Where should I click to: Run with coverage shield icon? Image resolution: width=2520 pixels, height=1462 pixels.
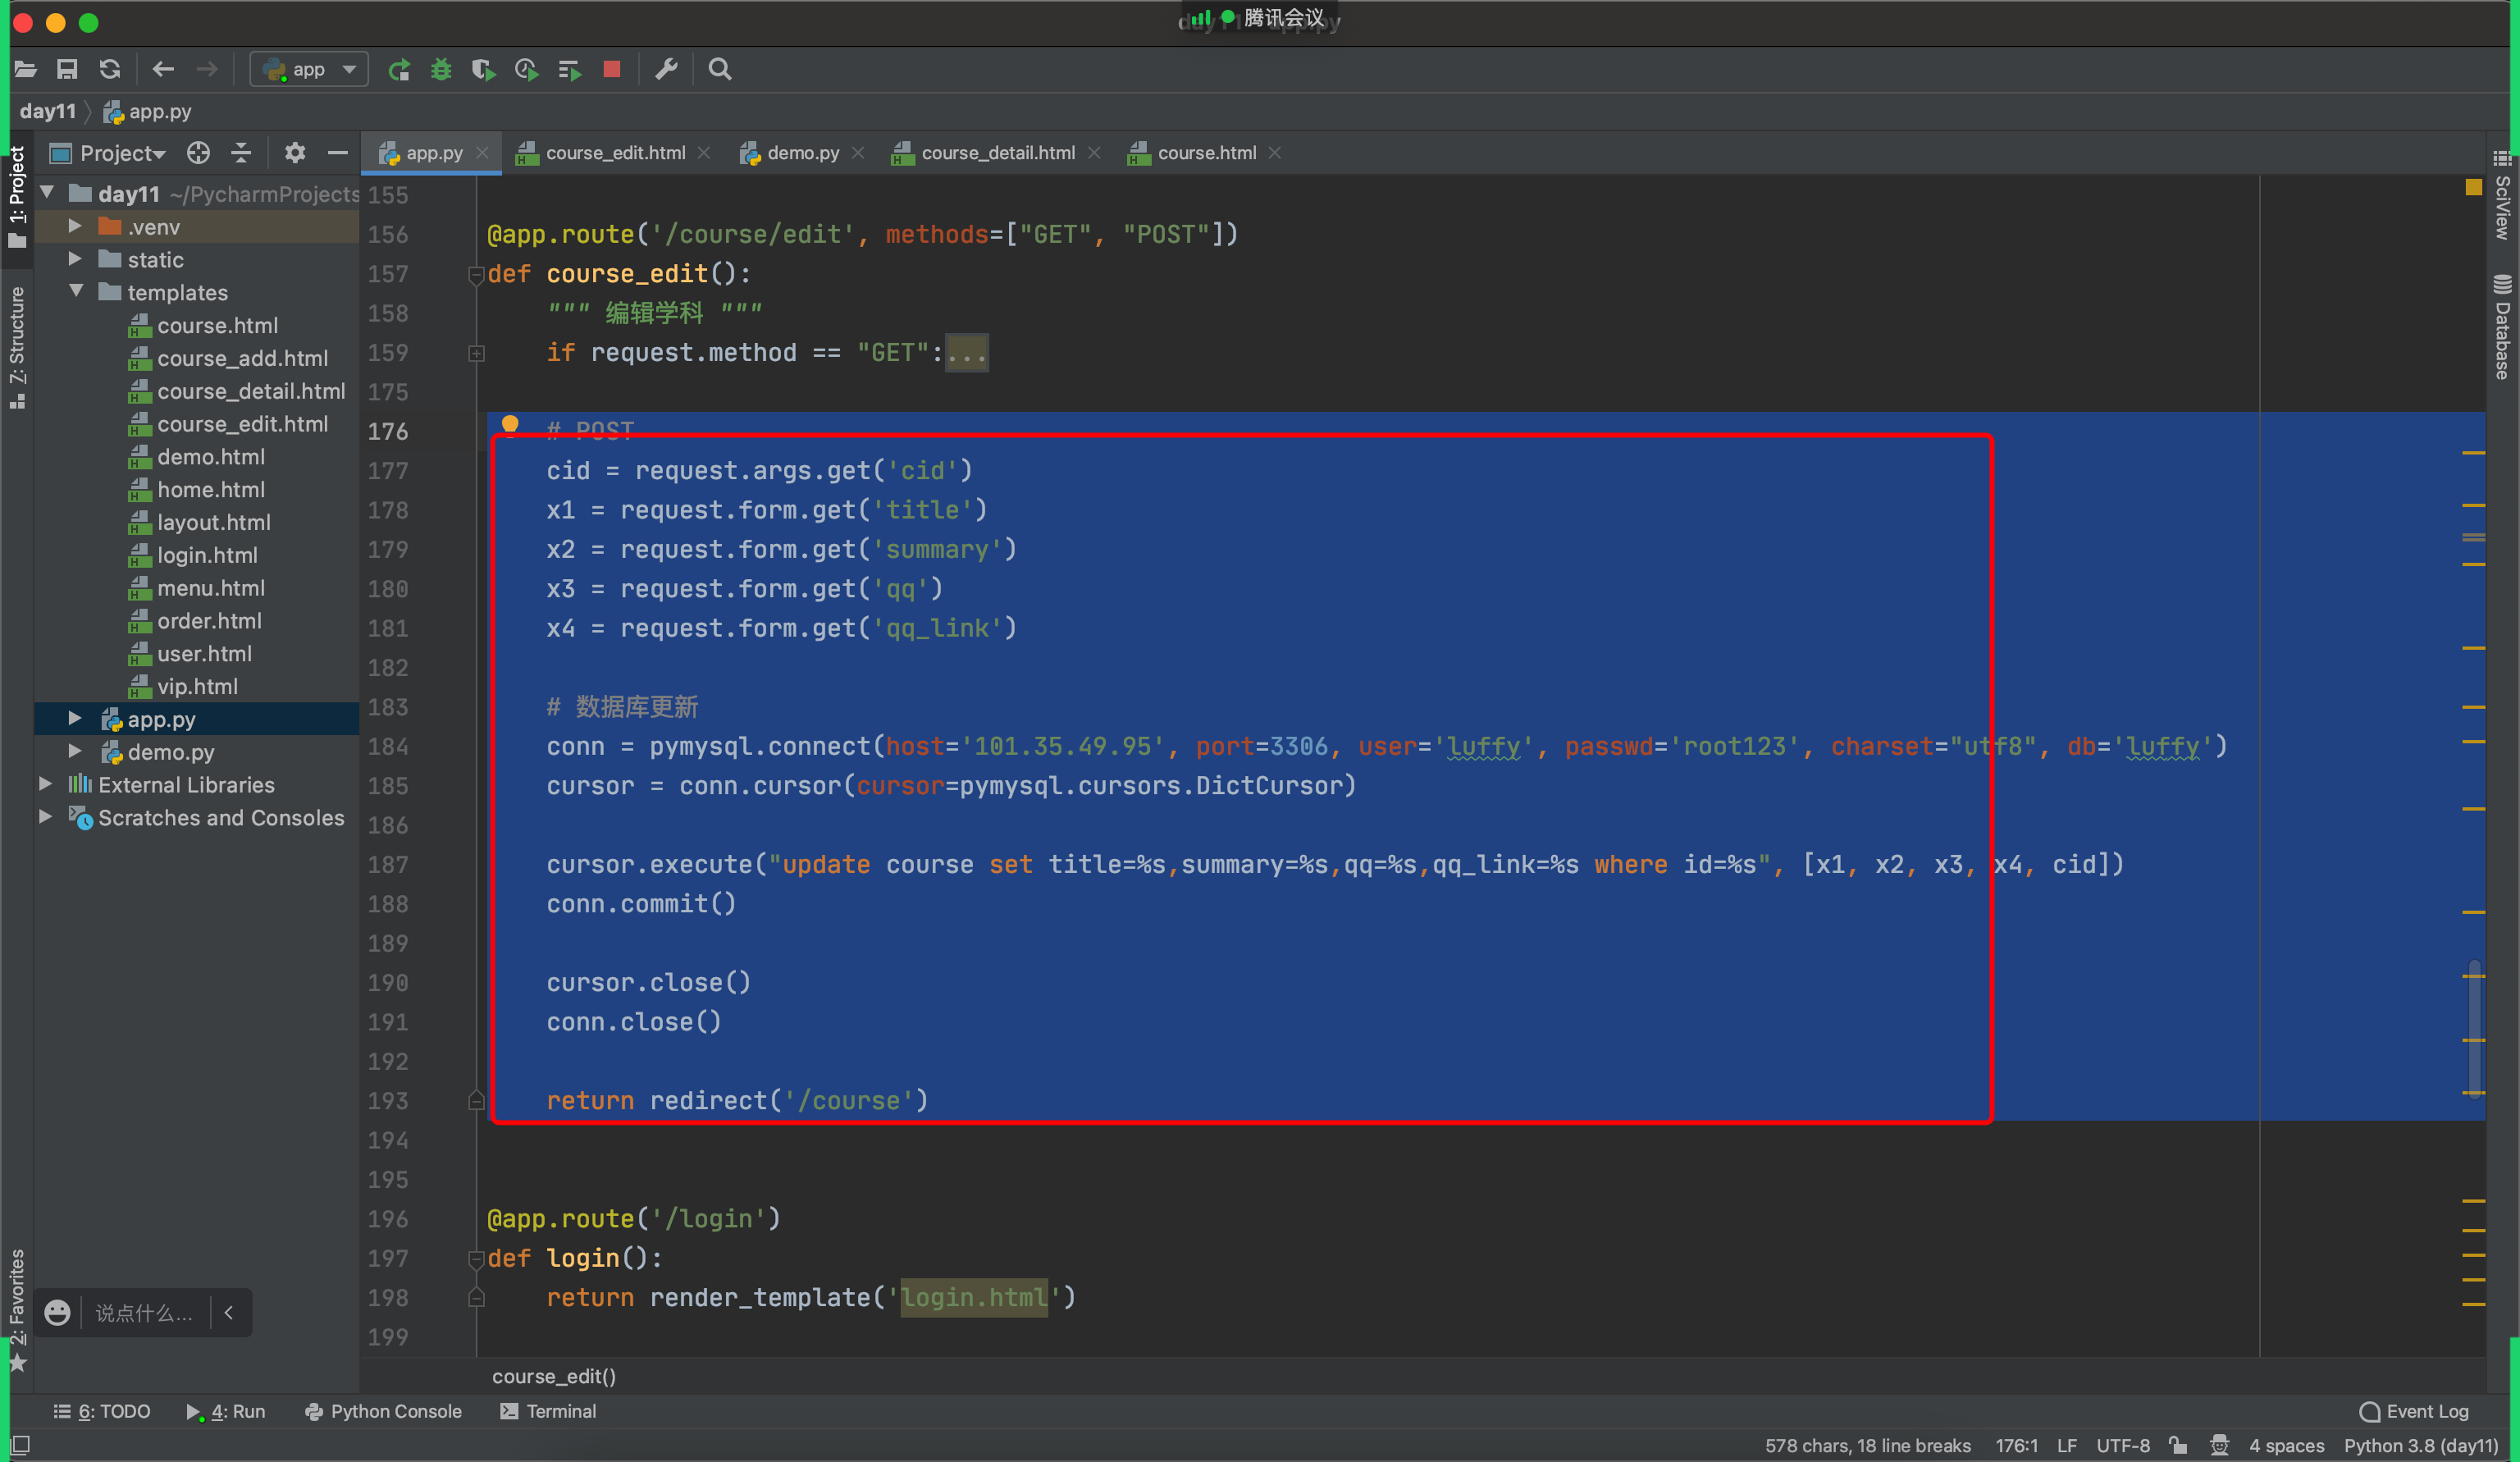tap(484, 69)
